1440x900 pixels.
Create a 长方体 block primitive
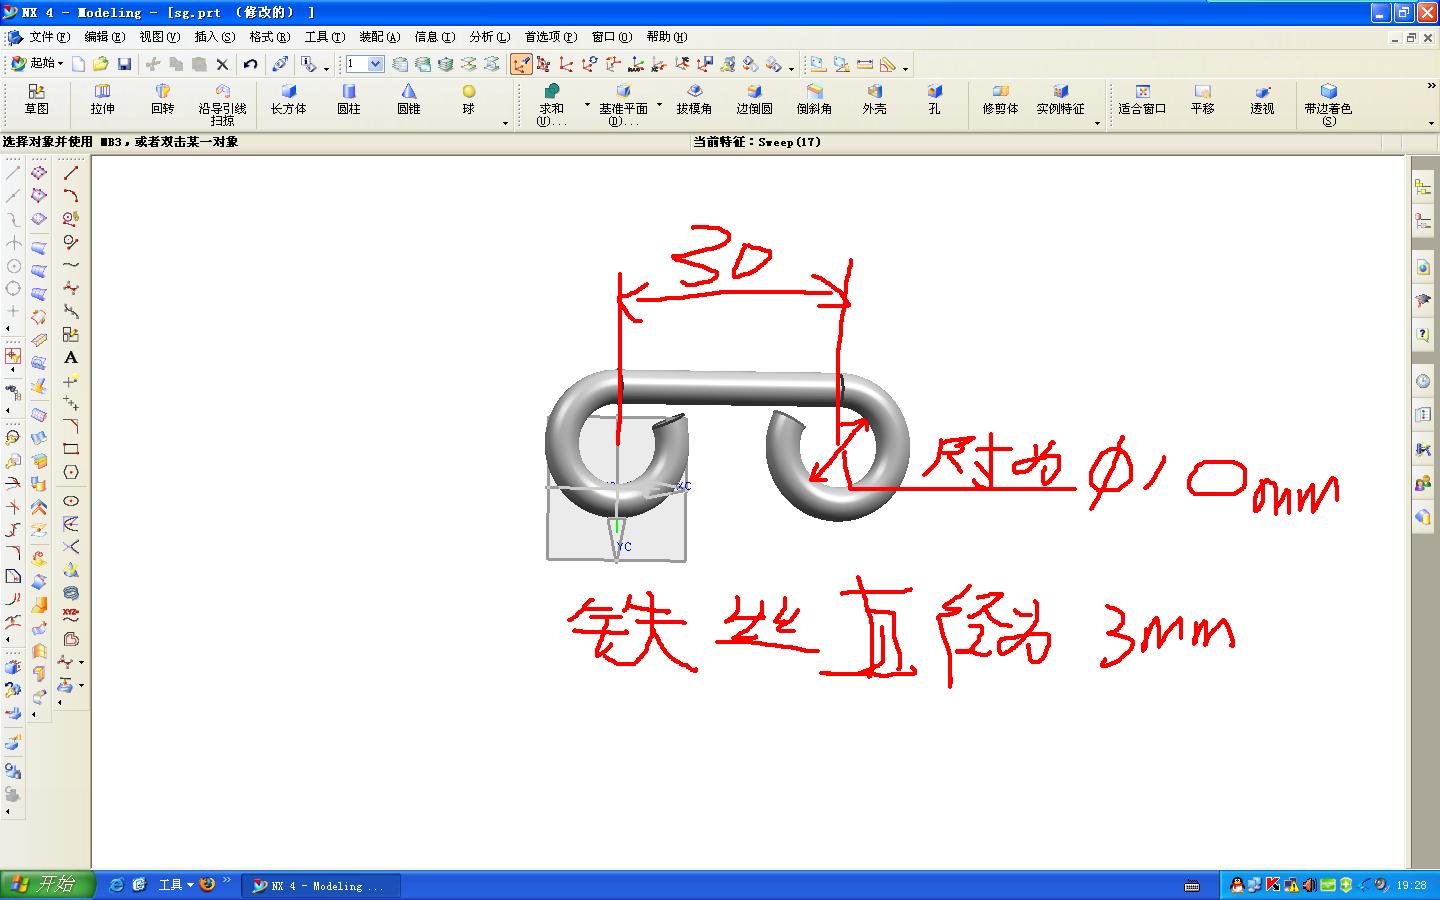click(x=288, y=99)
